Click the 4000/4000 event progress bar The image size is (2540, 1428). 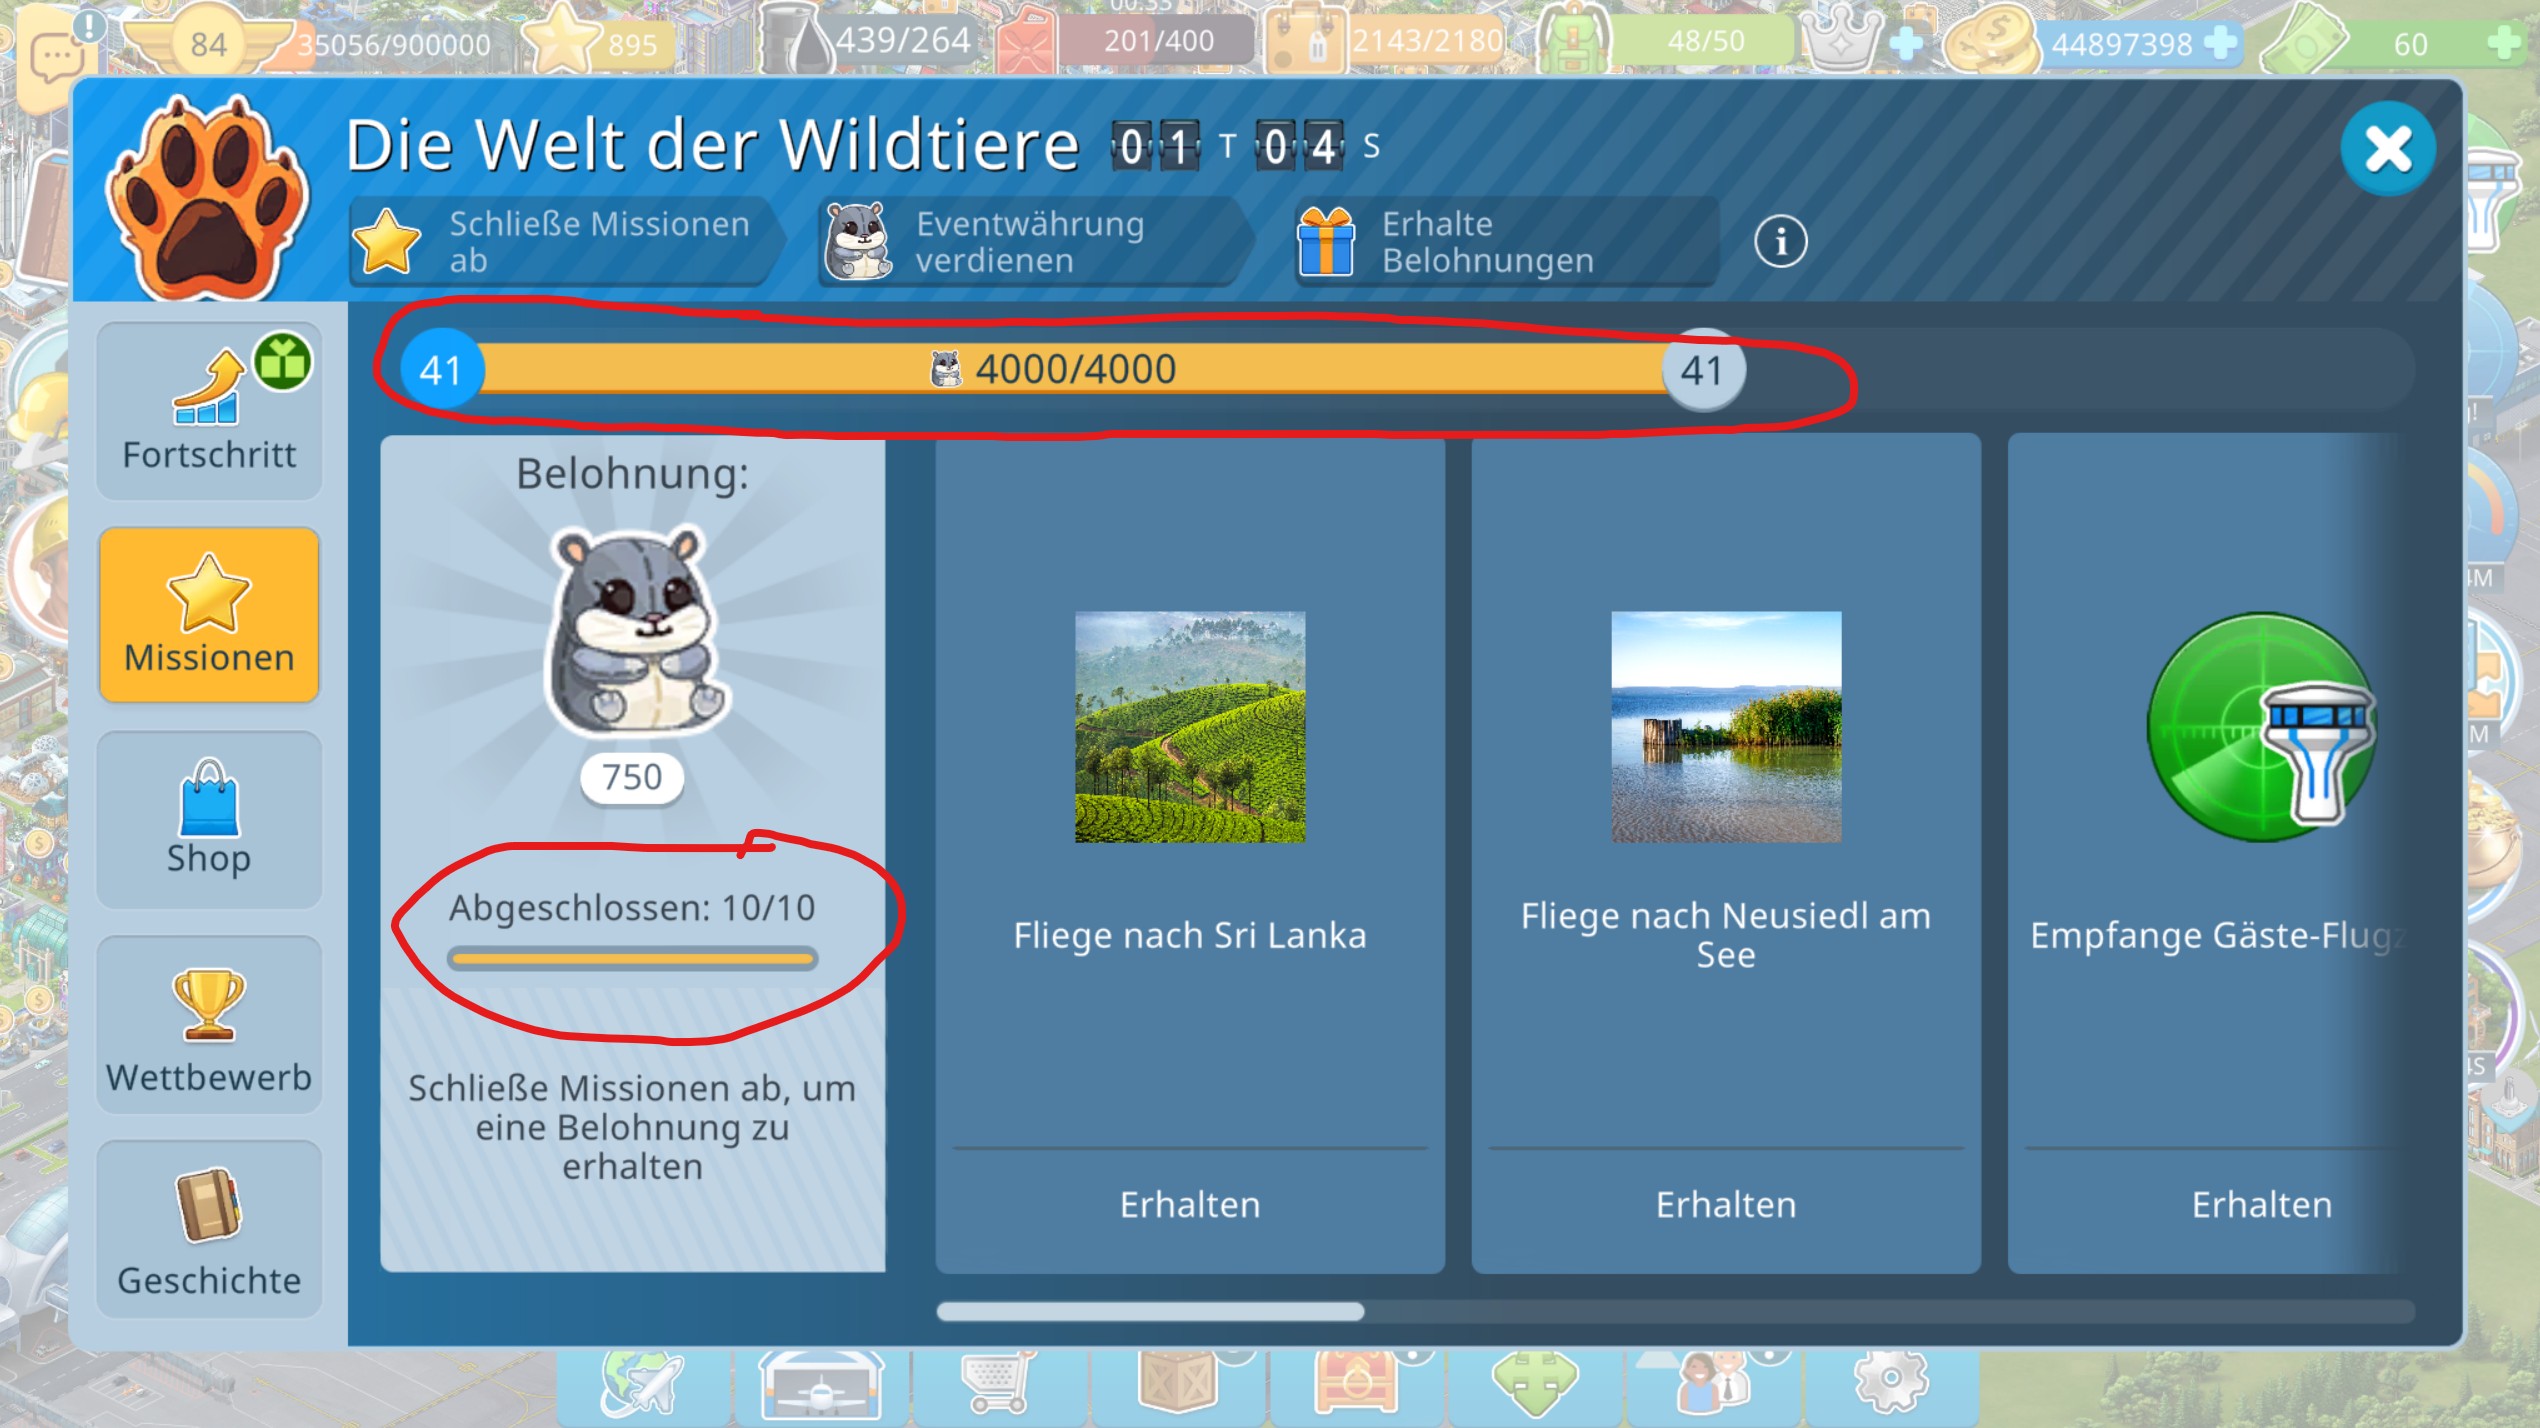tap(1075, 369)
